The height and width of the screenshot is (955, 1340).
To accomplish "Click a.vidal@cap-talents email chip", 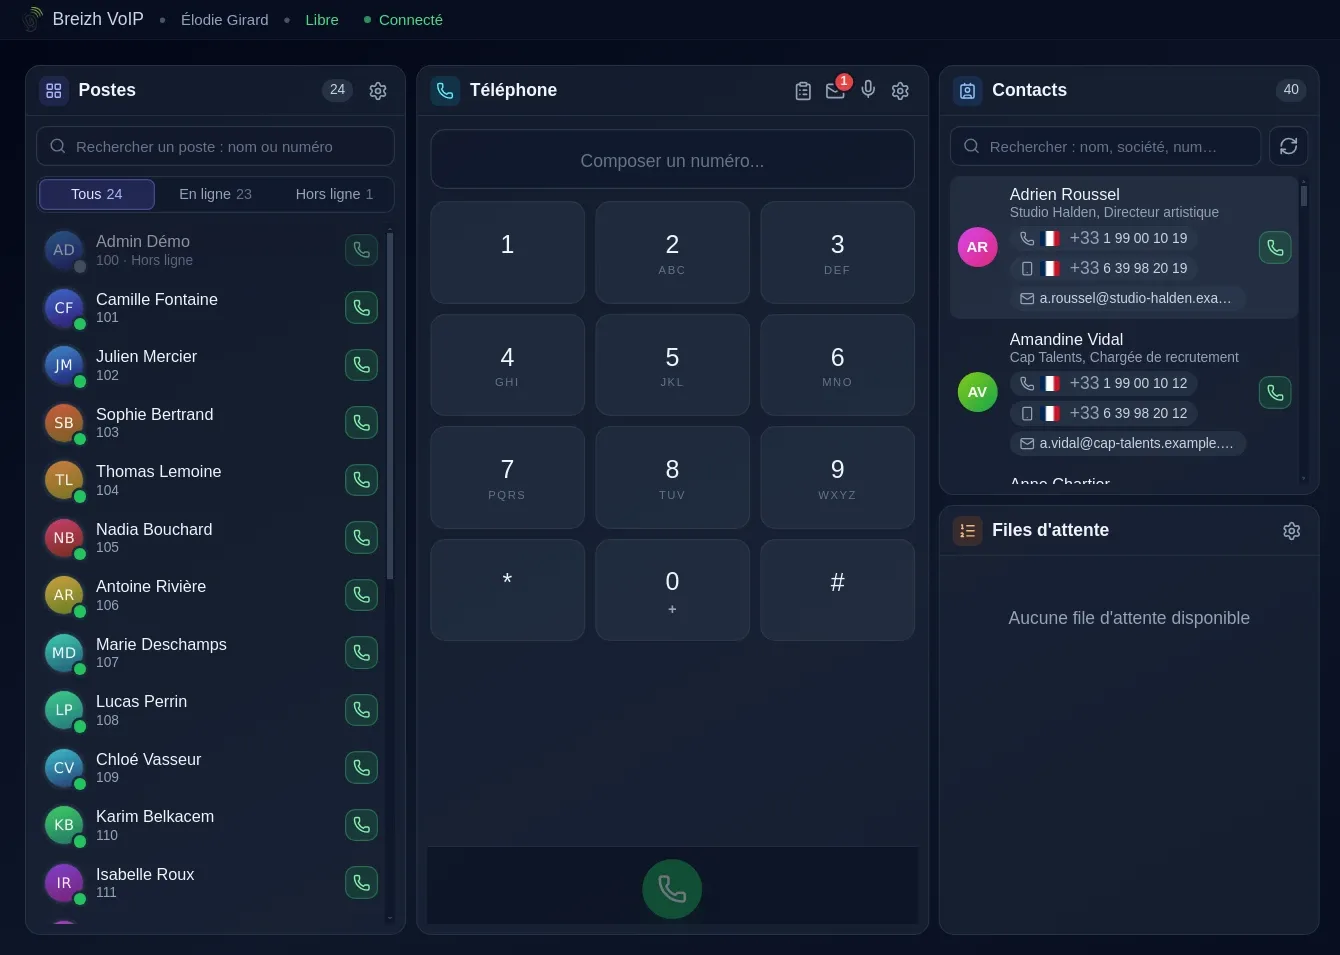I will [1127, 443].
